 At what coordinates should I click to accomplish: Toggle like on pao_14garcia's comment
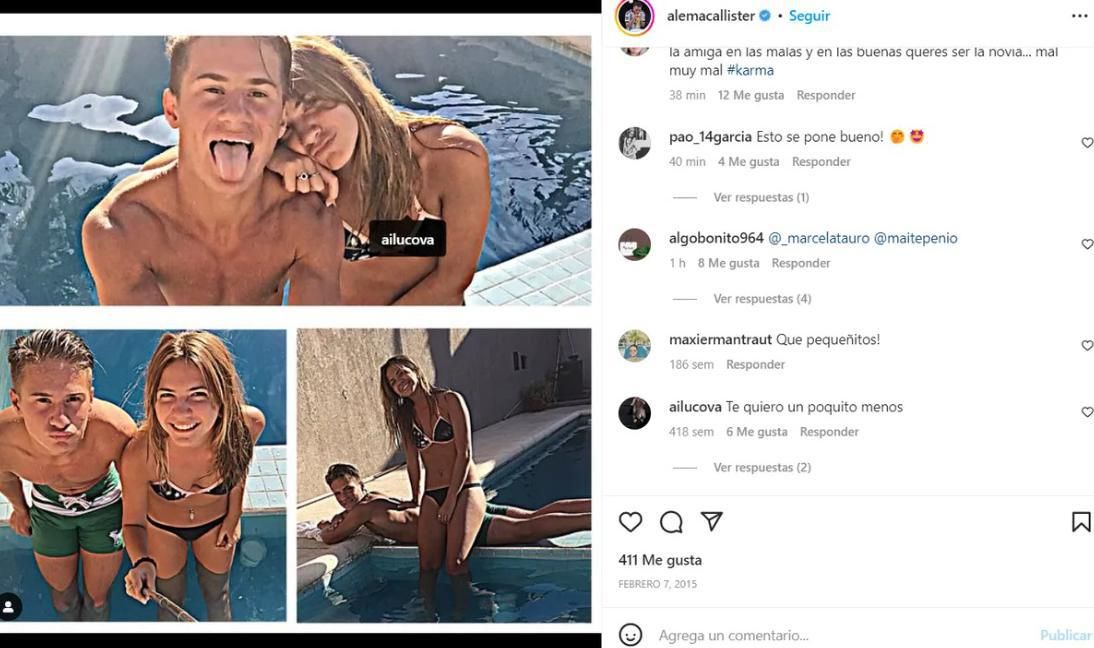tap(1087, 143)
